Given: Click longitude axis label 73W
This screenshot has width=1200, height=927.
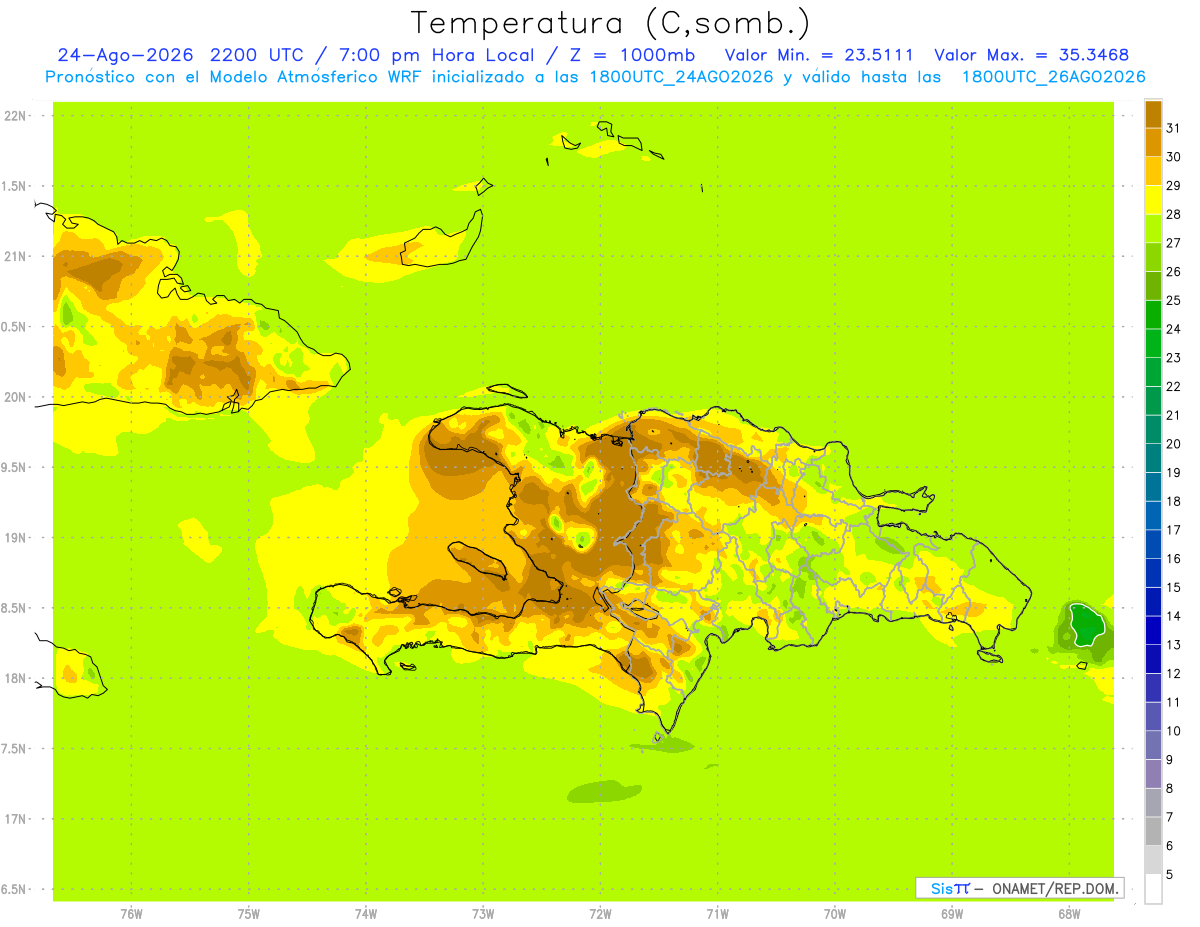Looking at the screenshot, I should click(483, 914).
